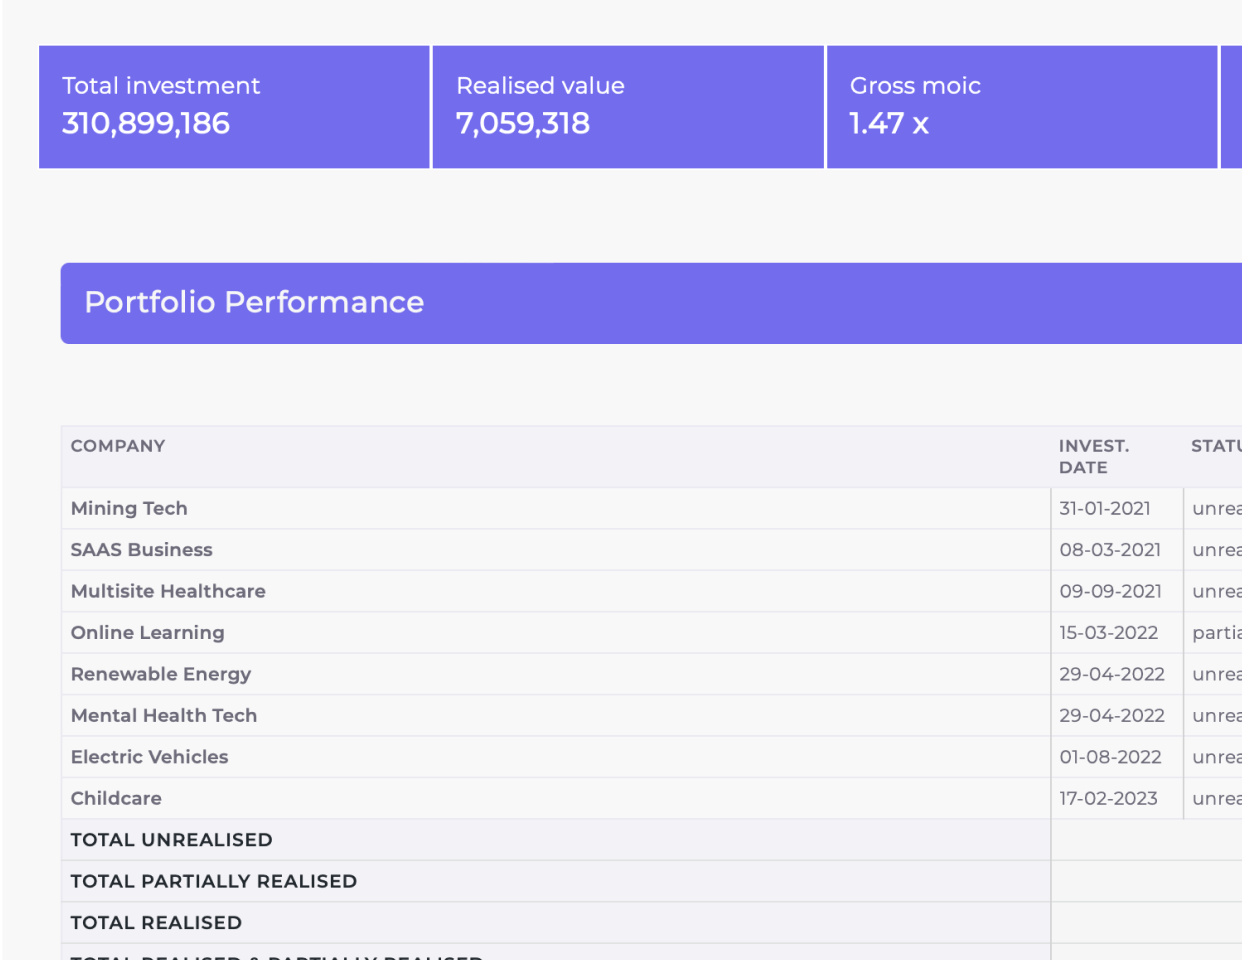Open Multisite Healthcare in the table

click(168, 591)
